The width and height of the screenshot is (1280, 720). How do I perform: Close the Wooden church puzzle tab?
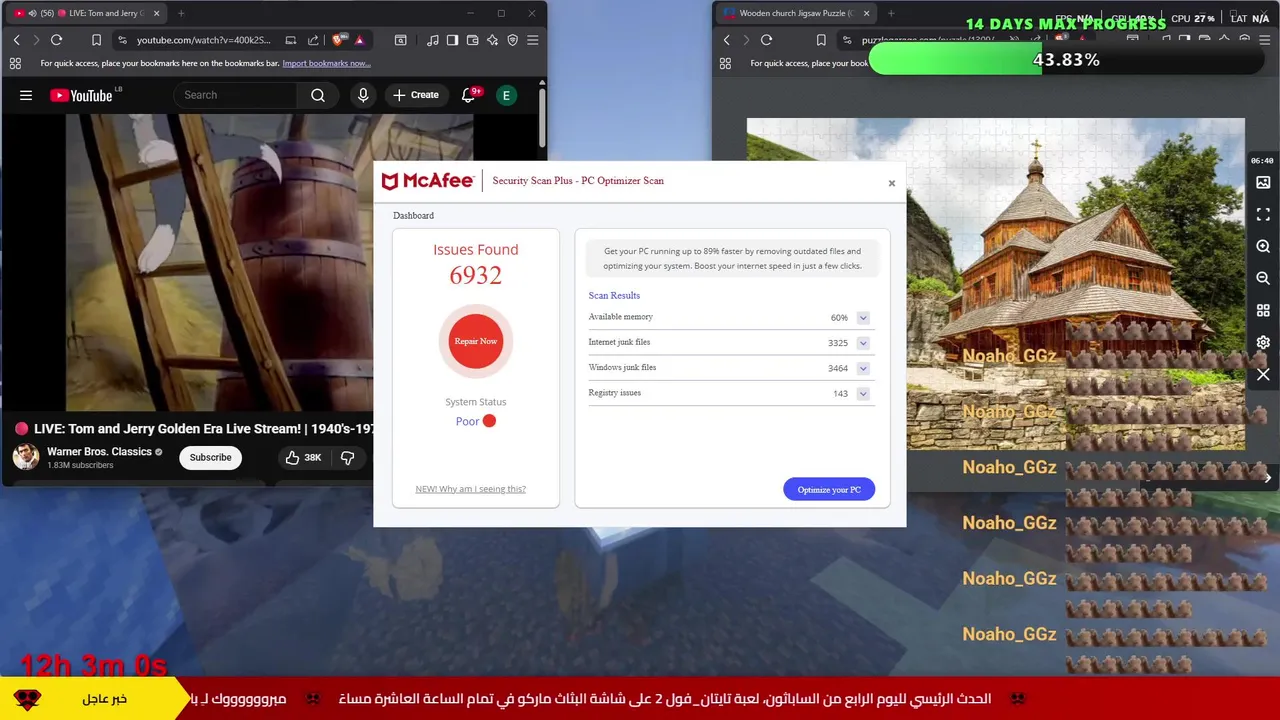coord(866,13)
